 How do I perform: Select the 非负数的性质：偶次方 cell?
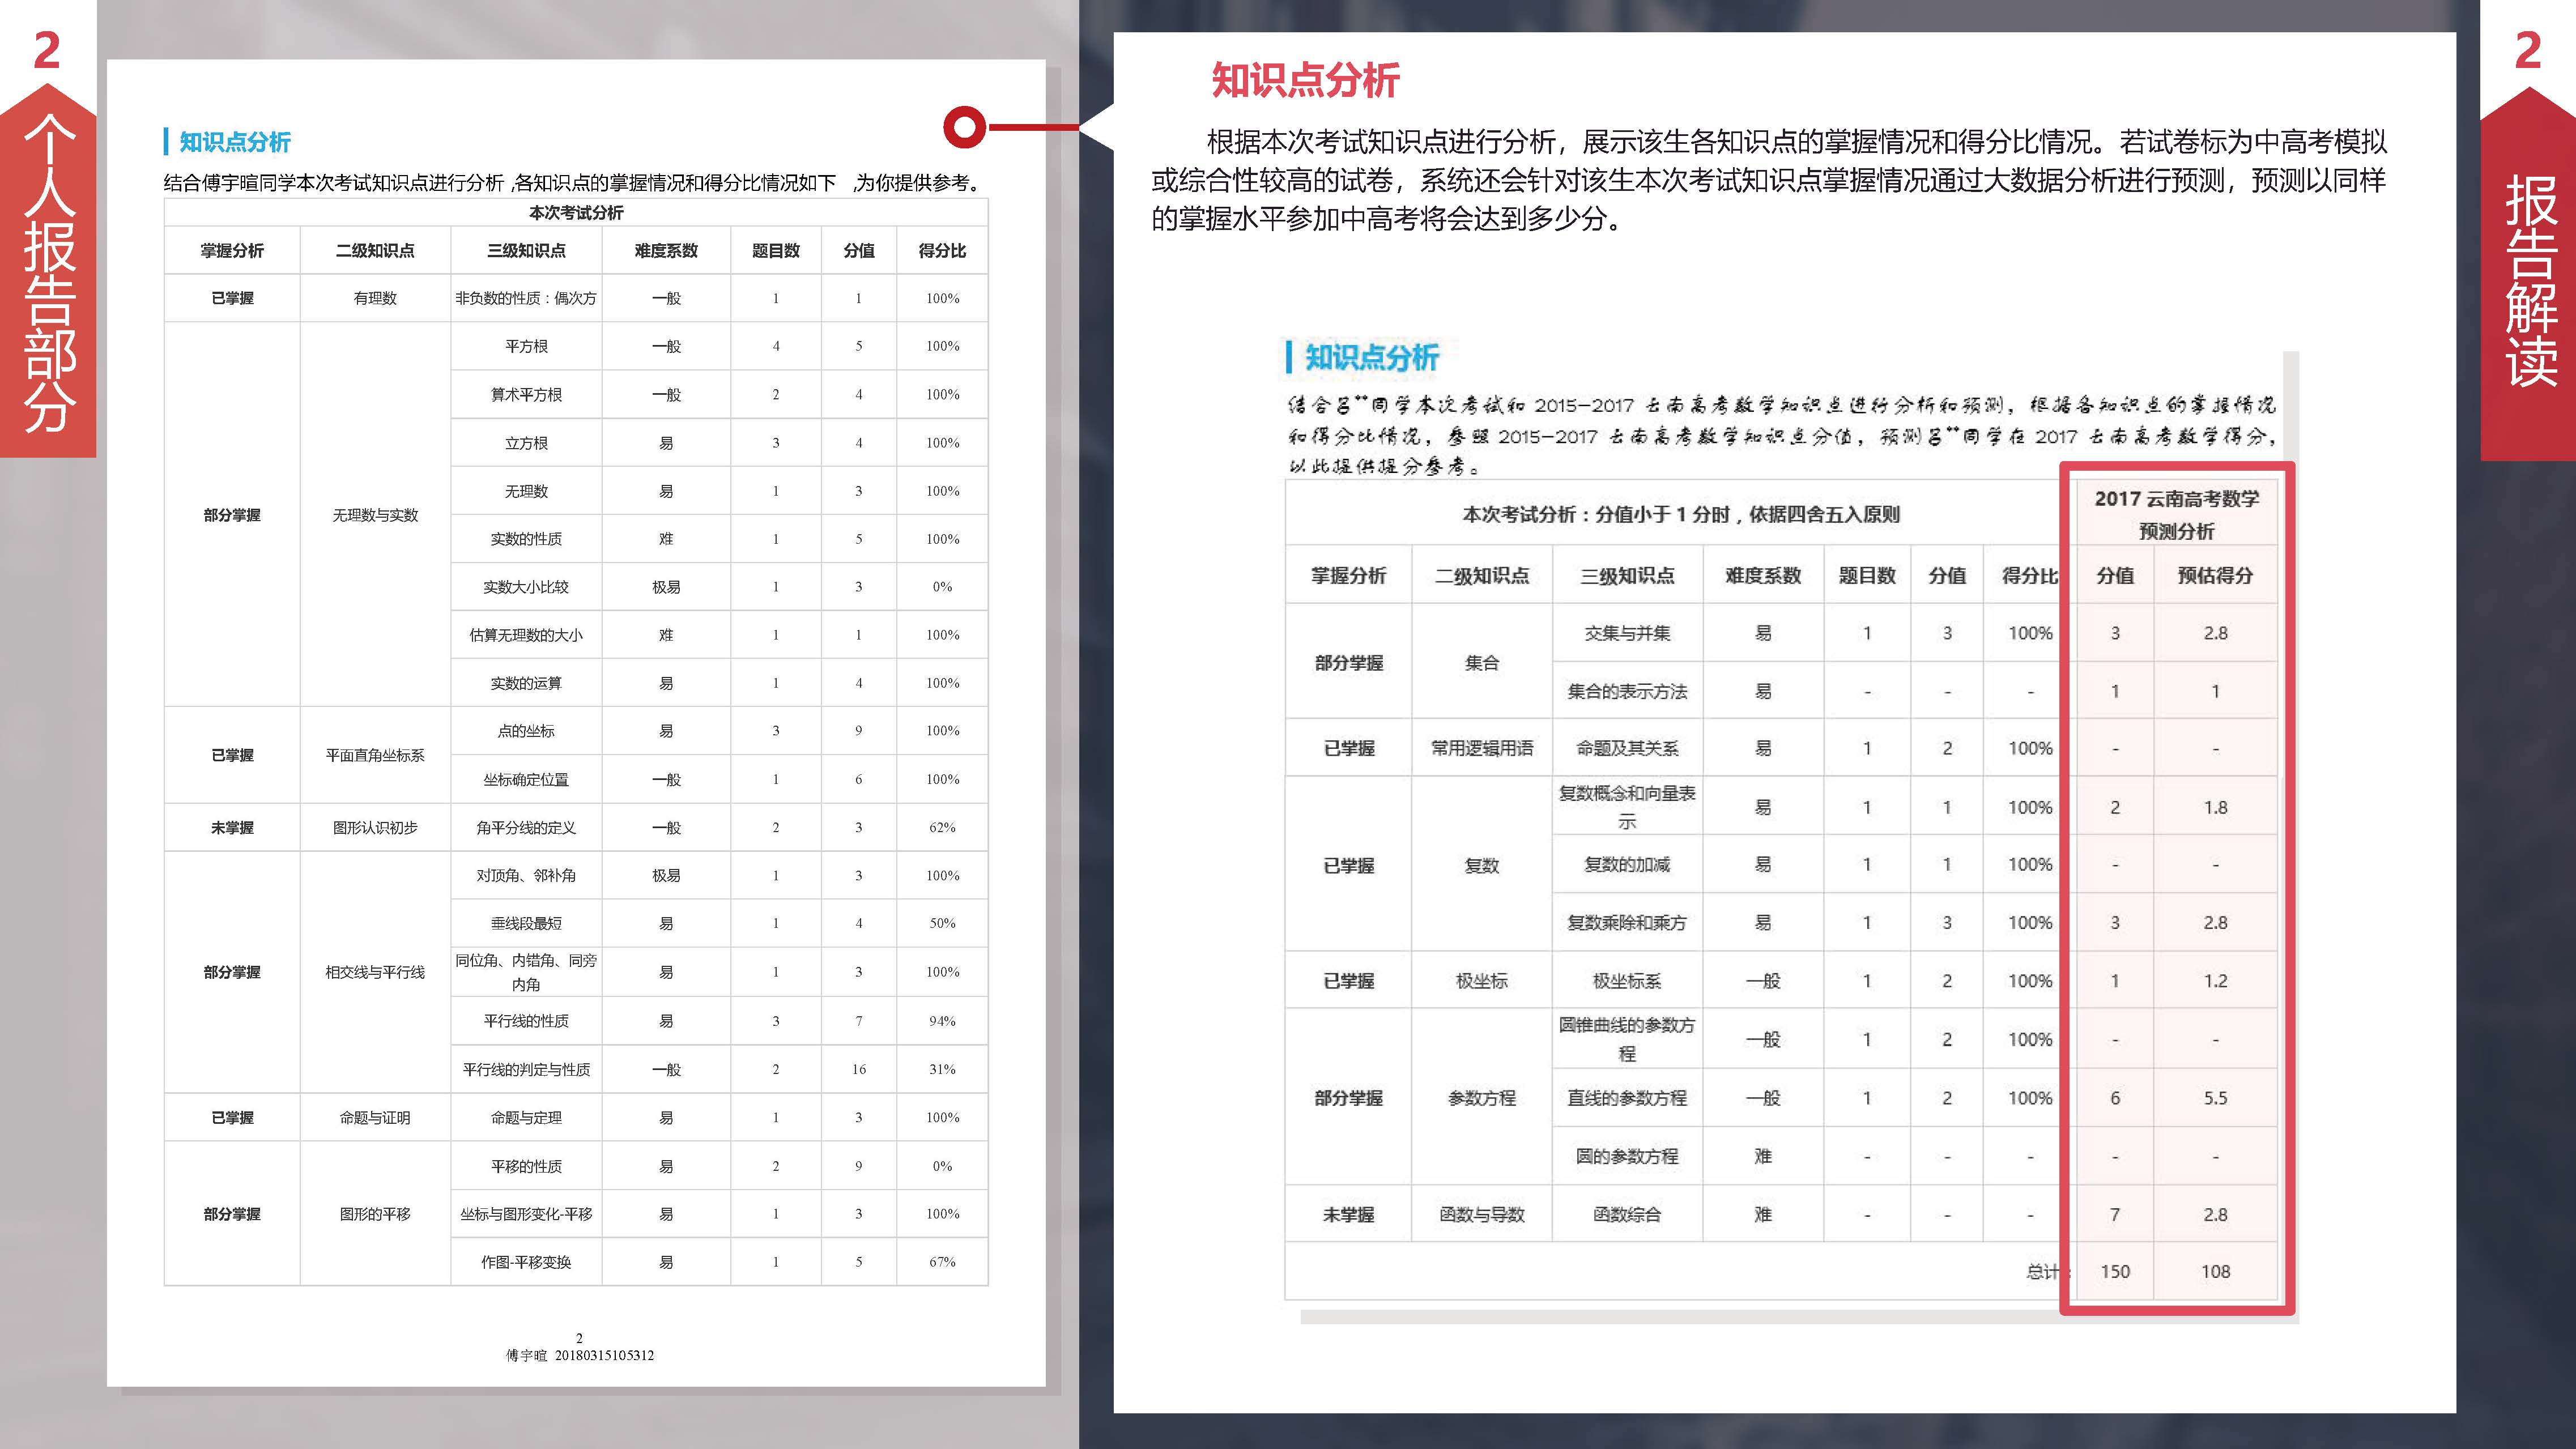[x=526, y=298]
